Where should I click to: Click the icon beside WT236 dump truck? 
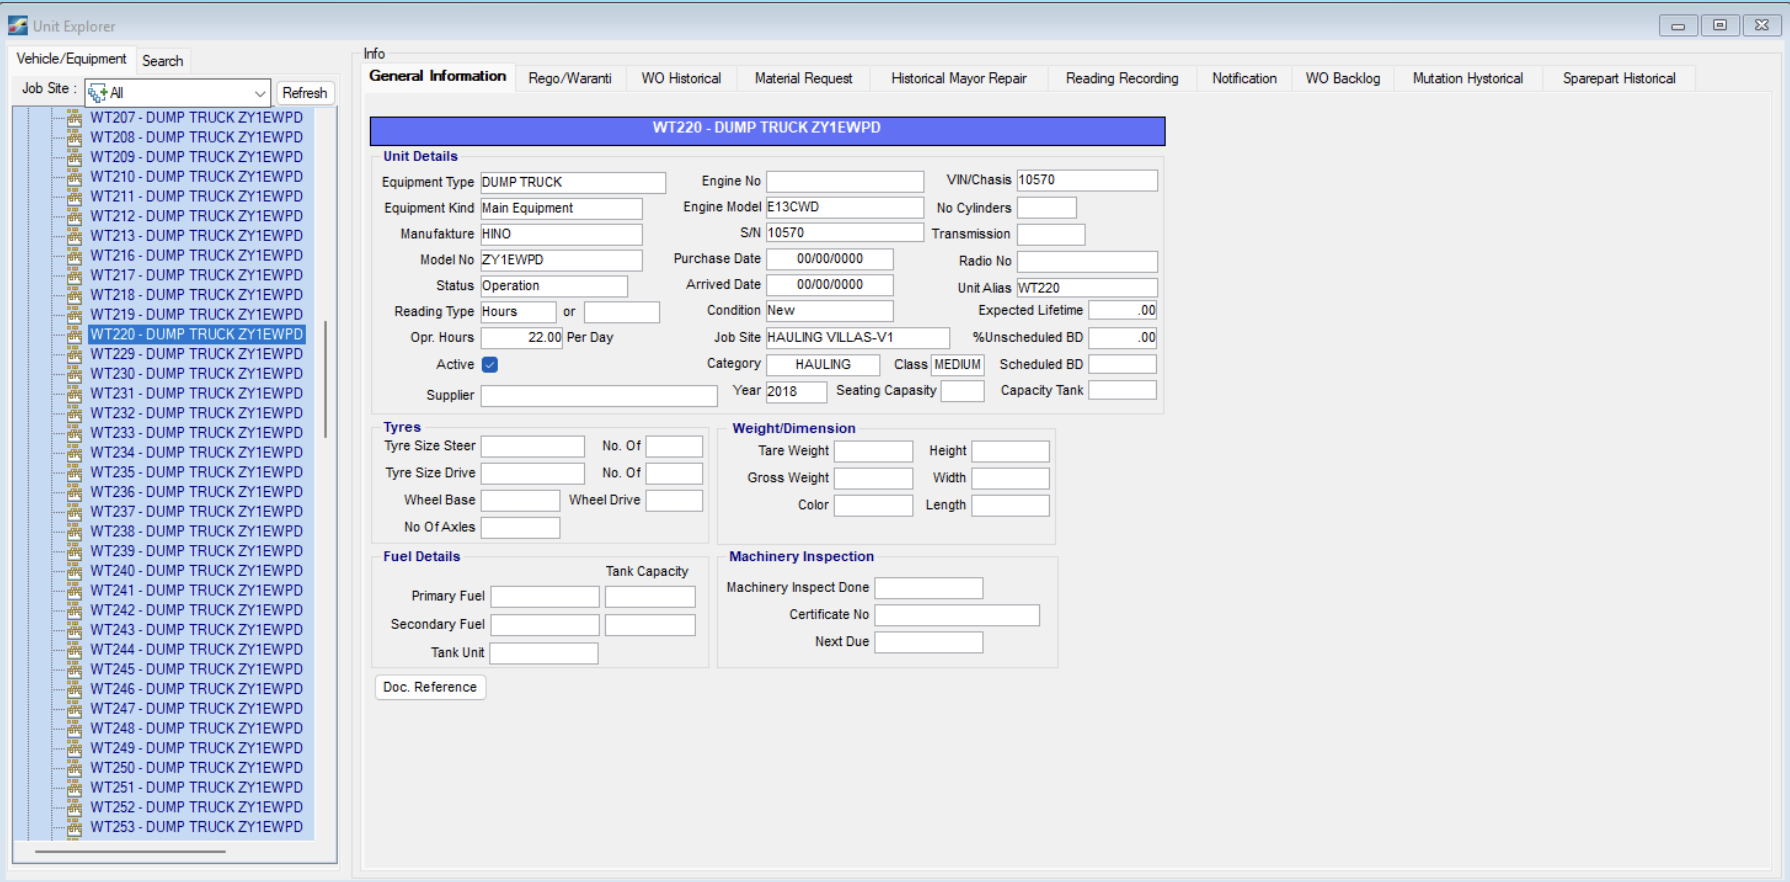pyautogui.click(x=74, y=492)
